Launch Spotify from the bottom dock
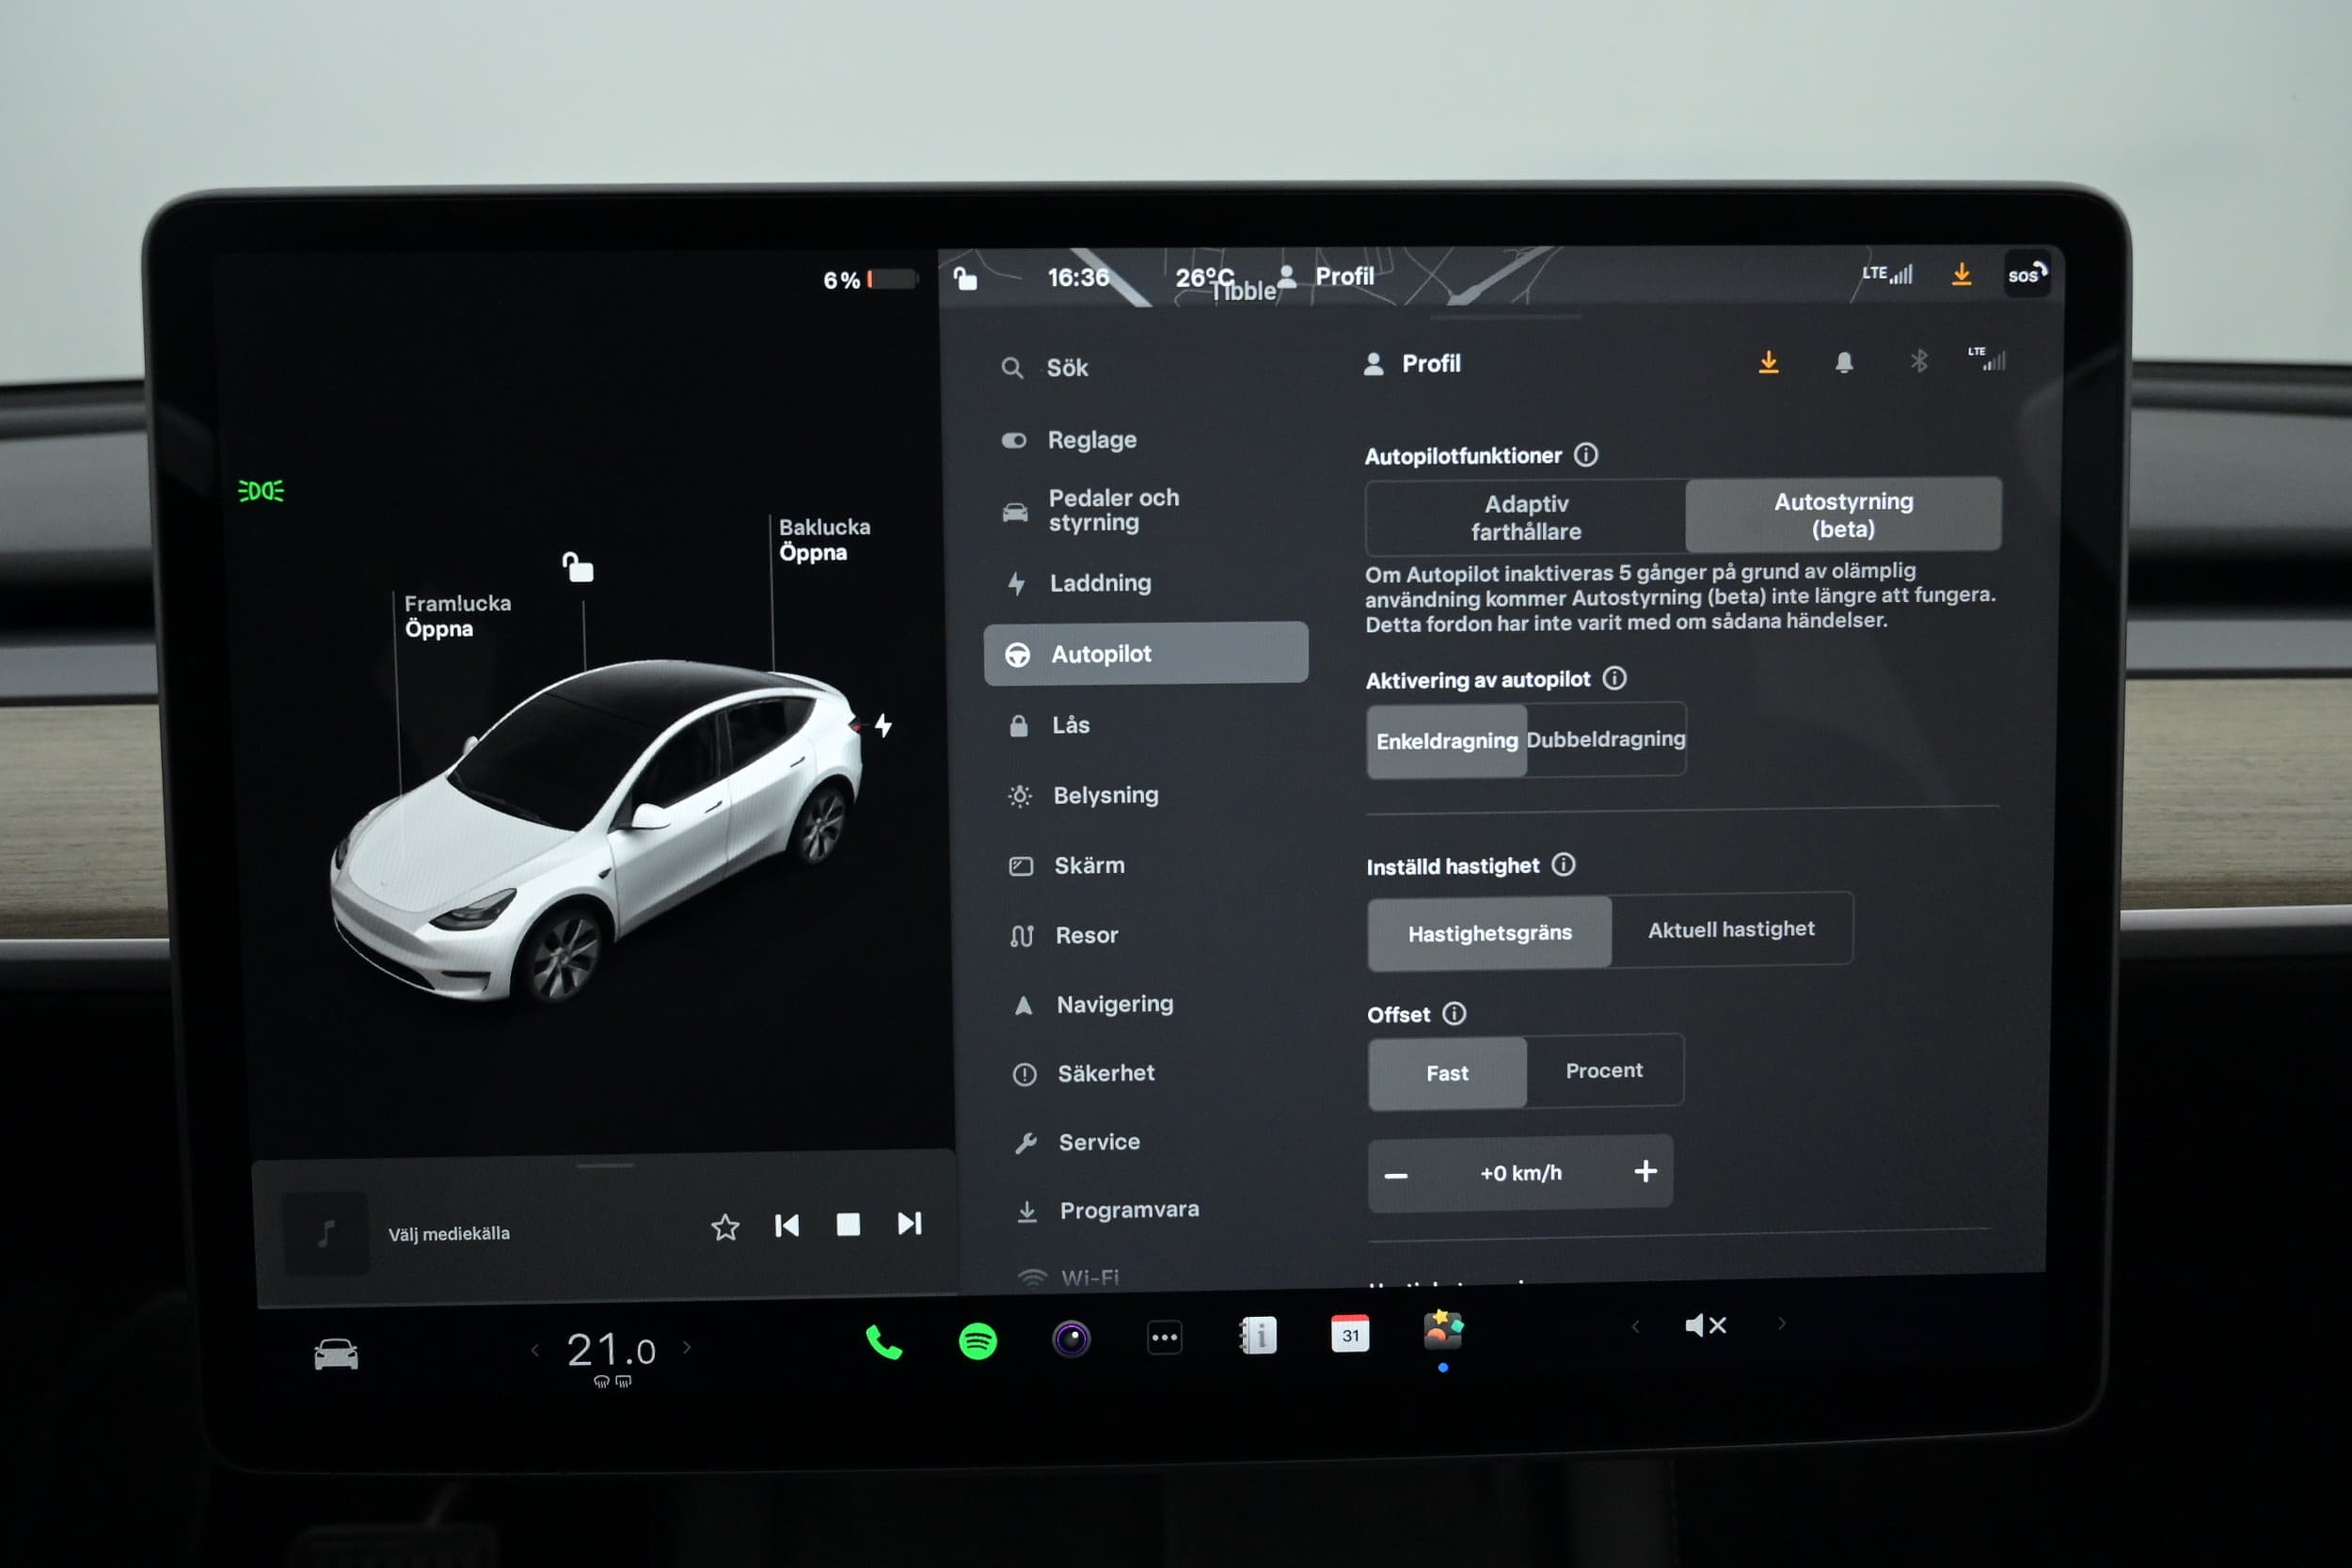This screenshot has width=2352, height=1568. [x=977, y=1341]
